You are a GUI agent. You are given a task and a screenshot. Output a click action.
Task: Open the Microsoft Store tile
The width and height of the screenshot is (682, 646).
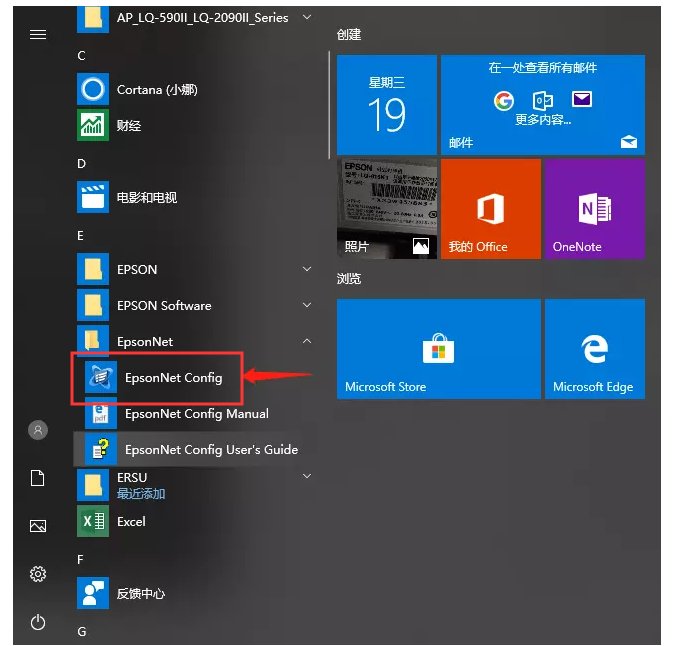click(x=438, y=348)
